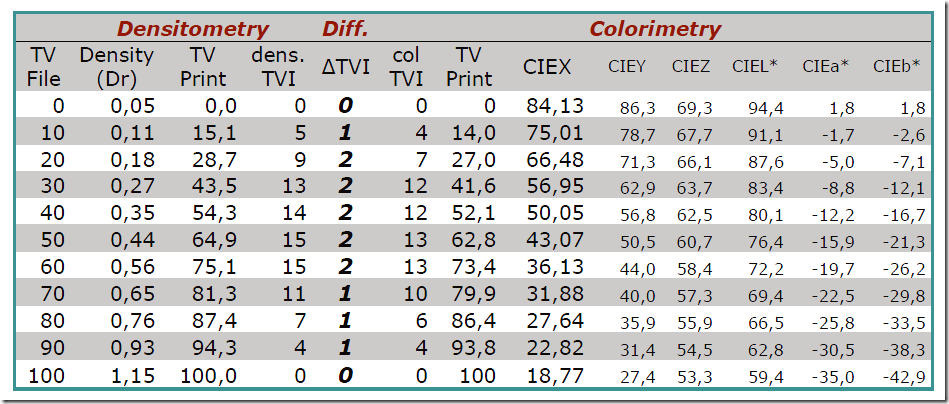Select density cell 1,15 in last row
This screenshot has width=949, height=404.
[132, 376]
